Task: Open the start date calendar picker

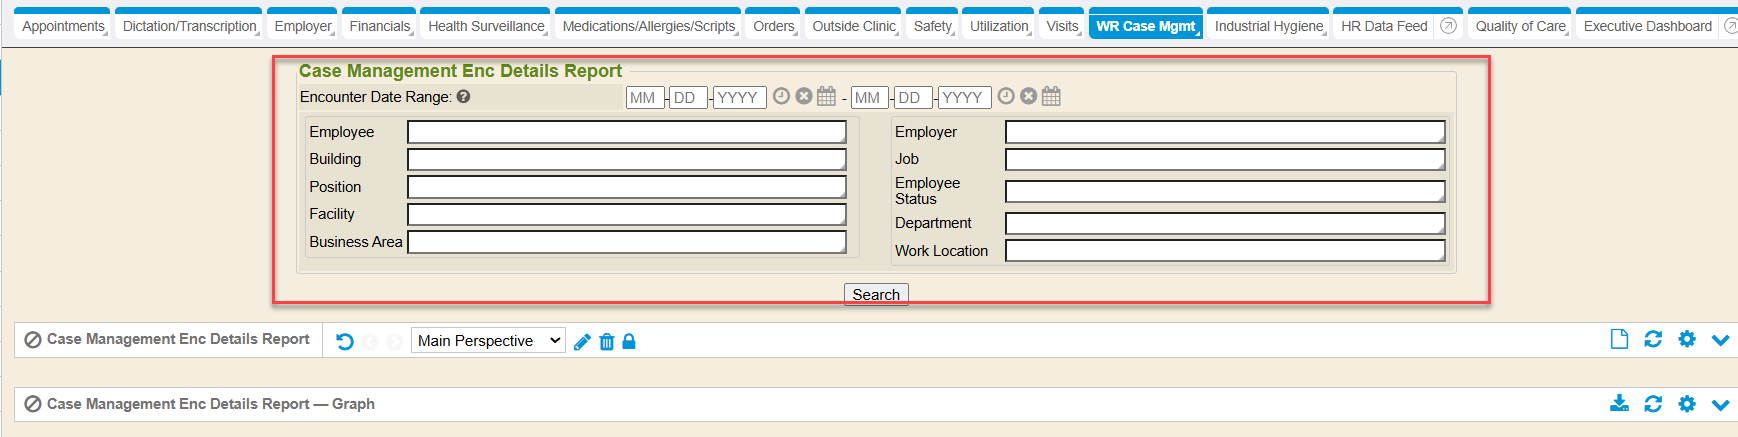Action: (826, 96)
